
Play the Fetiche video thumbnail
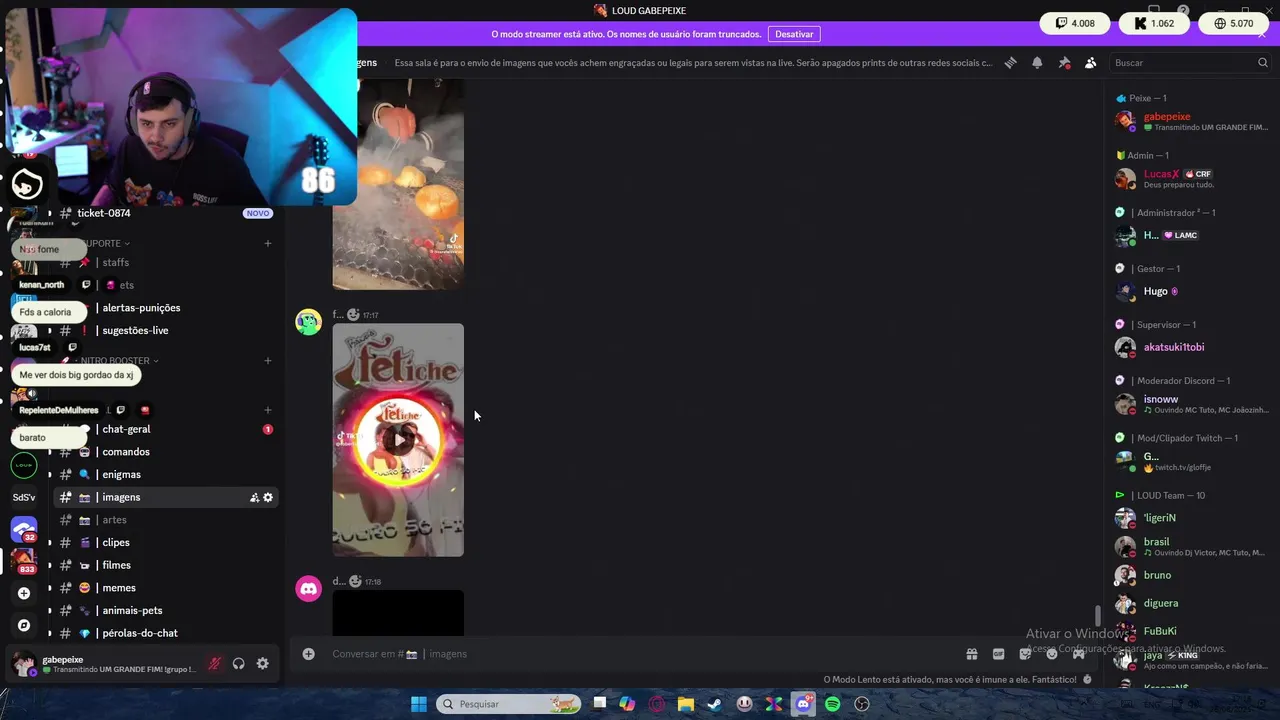point(398,440)
